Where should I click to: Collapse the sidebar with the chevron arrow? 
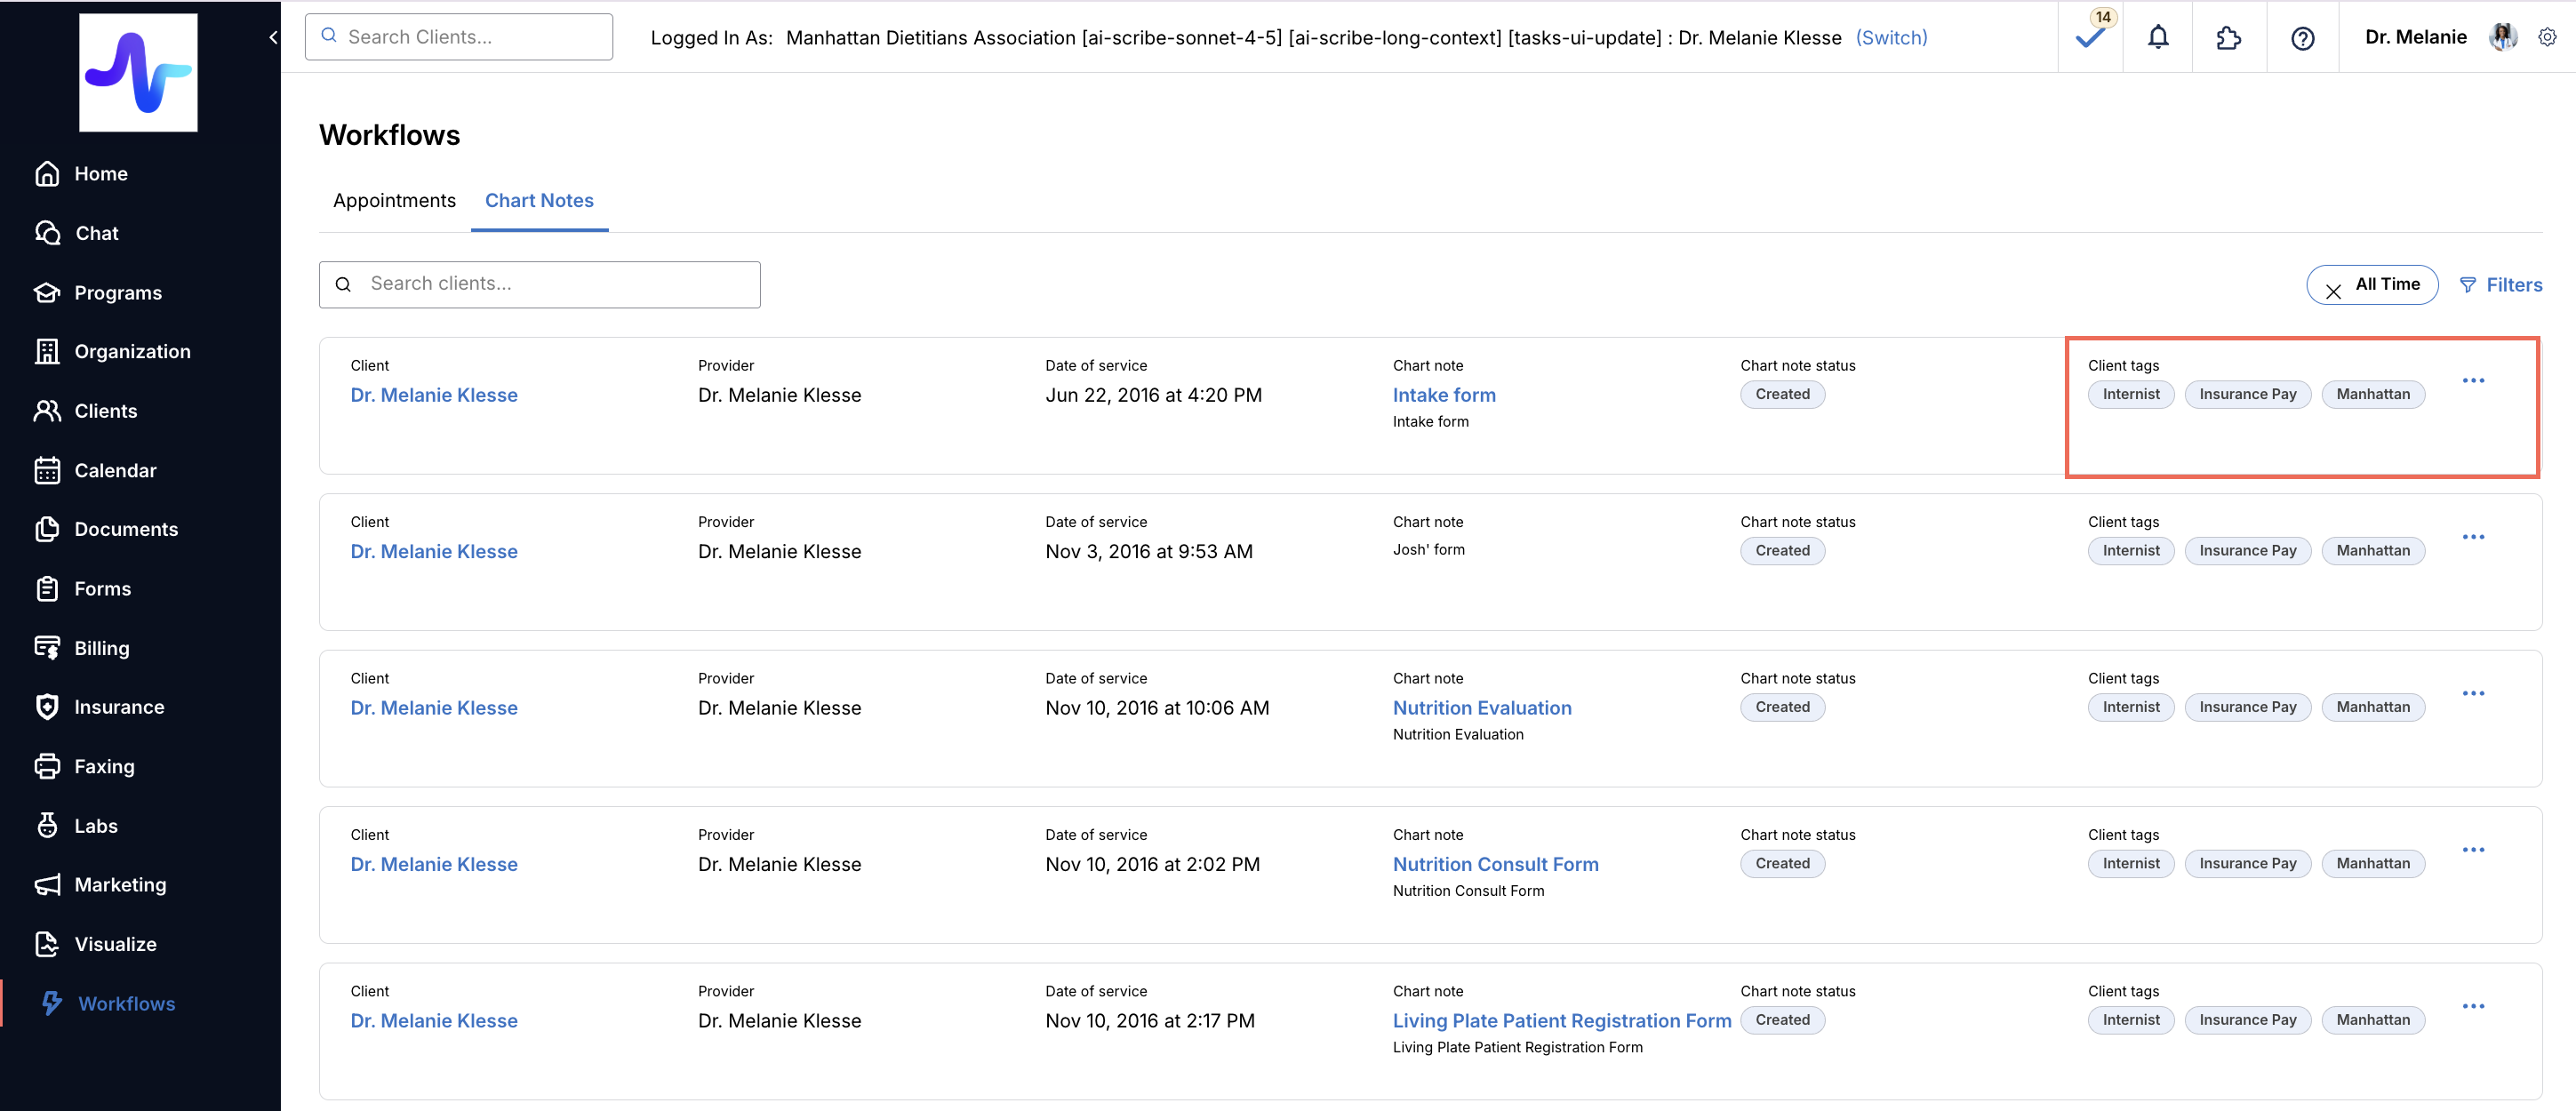[273, 38]
